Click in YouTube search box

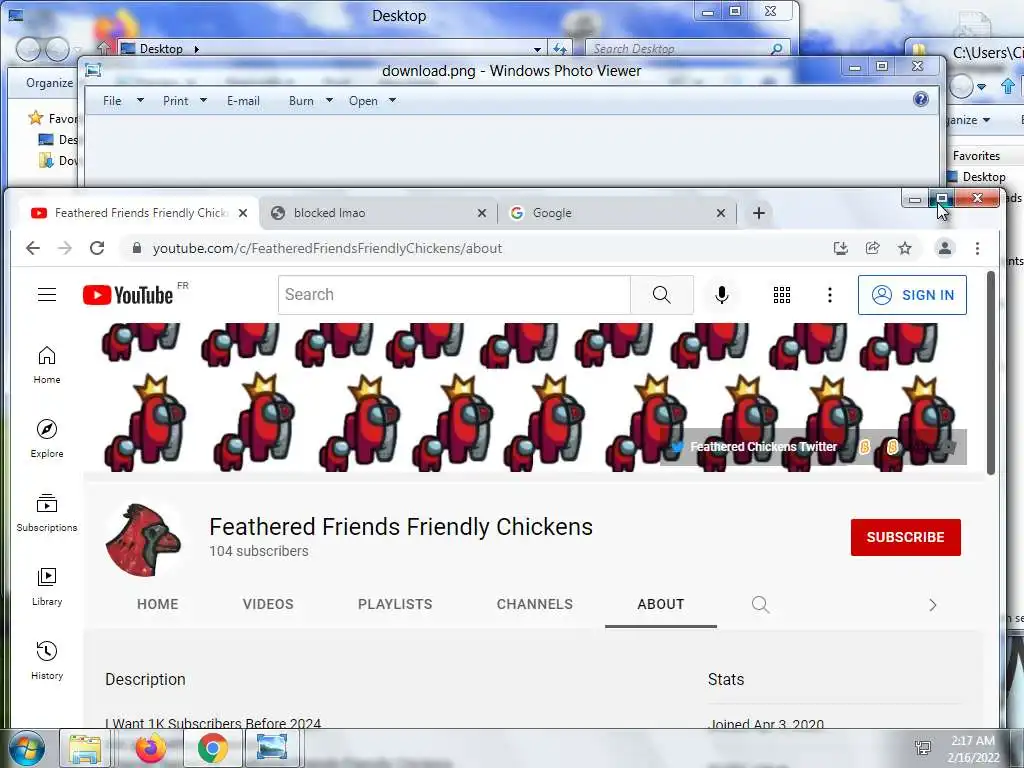455,295
